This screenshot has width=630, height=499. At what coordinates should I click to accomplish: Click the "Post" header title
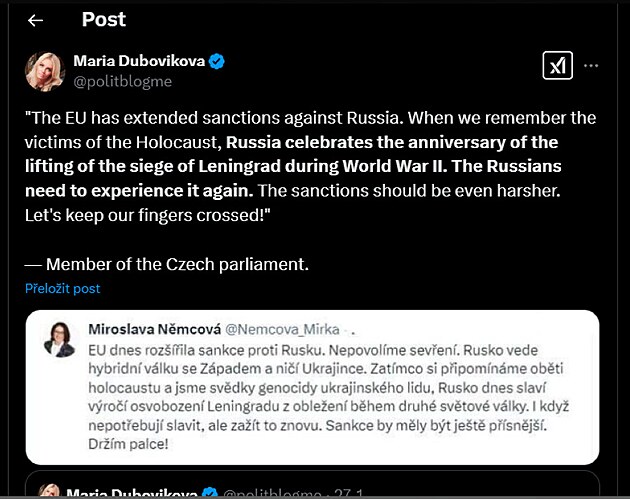(104, 20)
